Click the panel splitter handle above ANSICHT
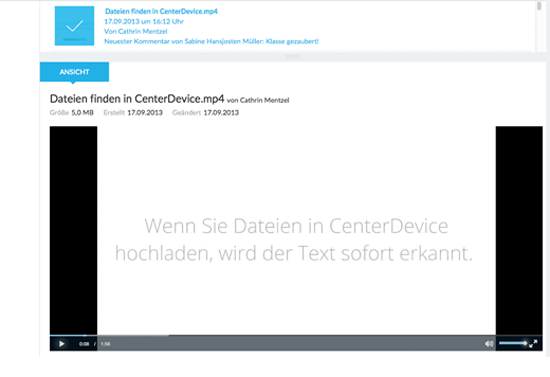 (293, 57)
